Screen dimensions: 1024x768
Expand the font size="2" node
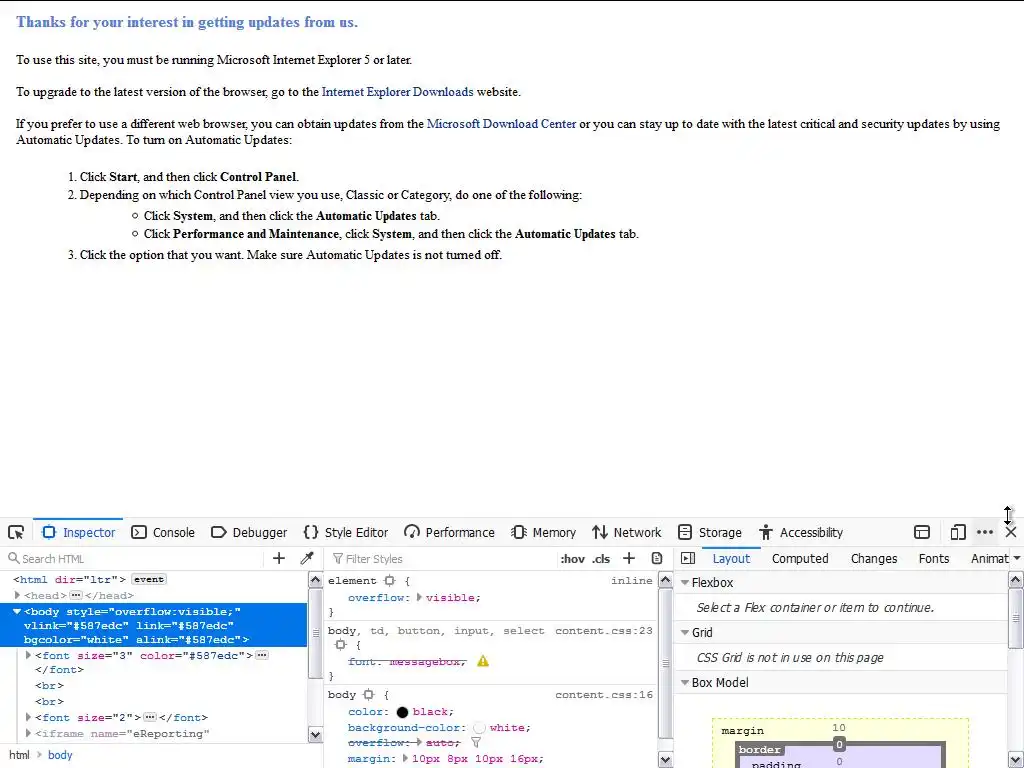click(x=28, y=717)
